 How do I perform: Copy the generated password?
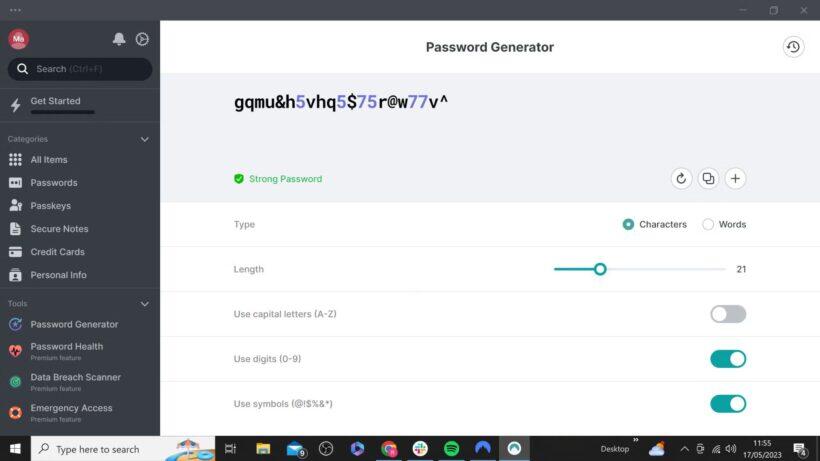[x=708, y=179]
